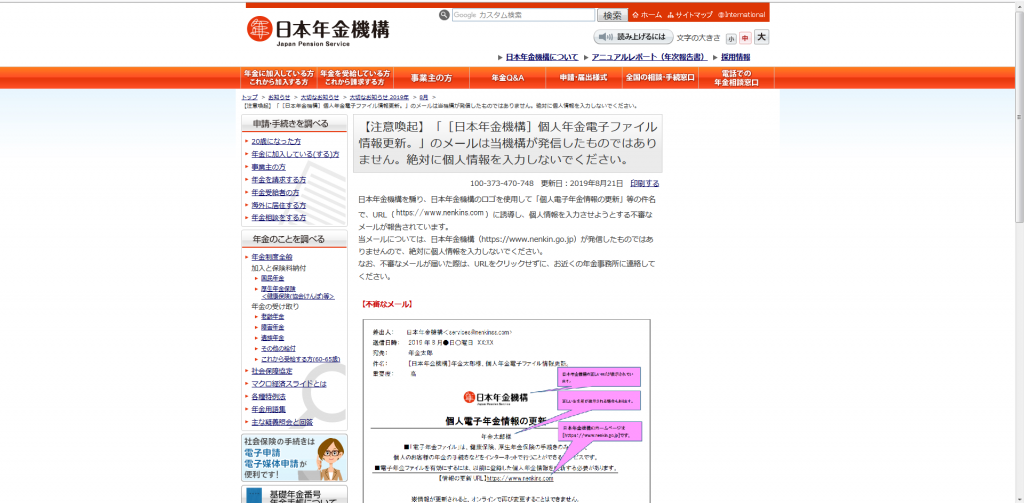The width and height of the screenshot is (1024, 503).
Task: Click the 電子申請 banner with woman illustration
Action: [295, 457]
